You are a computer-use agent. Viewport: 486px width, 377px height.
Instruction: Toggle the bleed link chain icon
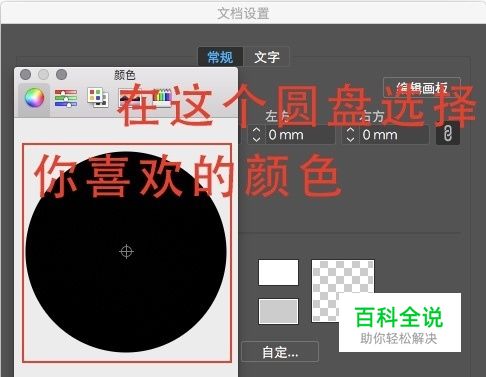pos(448,134)
